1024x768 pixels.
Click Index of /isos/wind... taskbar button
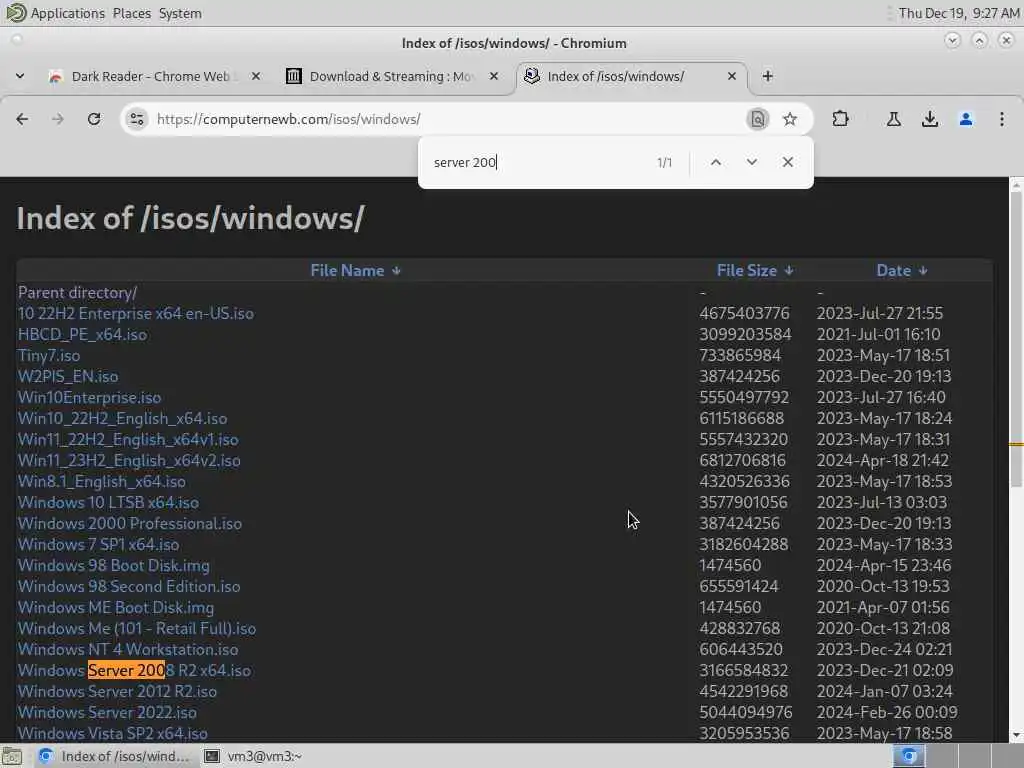(x=114, y=756)
